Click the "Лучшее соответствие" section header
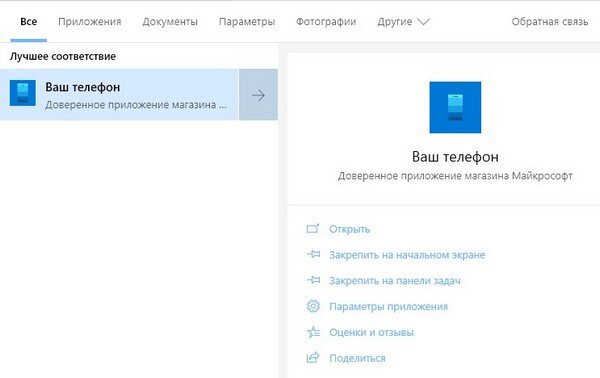This screenshot has width=600, height=378. (x=63, y=57)
